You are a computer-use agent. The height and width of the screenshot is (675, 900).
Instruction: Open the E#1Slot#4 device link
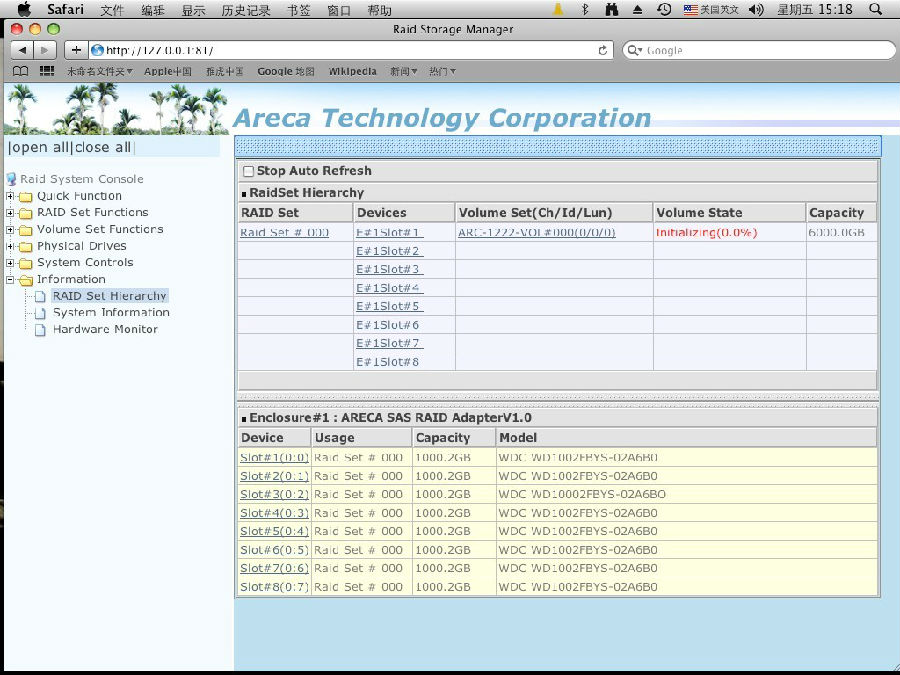(389, 288)
